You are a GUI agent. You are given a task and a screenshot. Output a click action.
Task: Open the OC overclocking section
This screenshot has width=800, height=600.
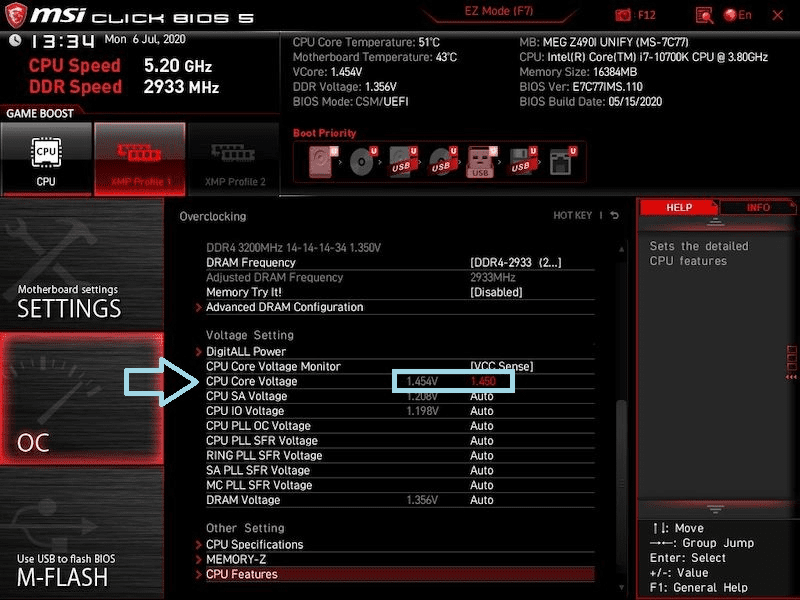tap(82, 398)
